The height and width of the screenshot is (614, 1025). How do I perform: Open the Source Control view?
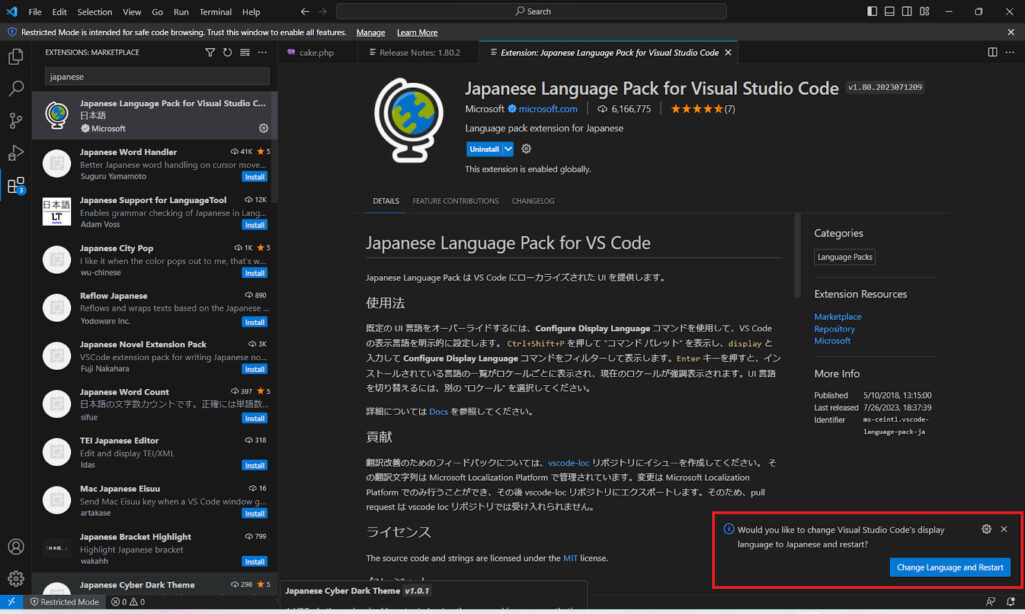(16, 120)
